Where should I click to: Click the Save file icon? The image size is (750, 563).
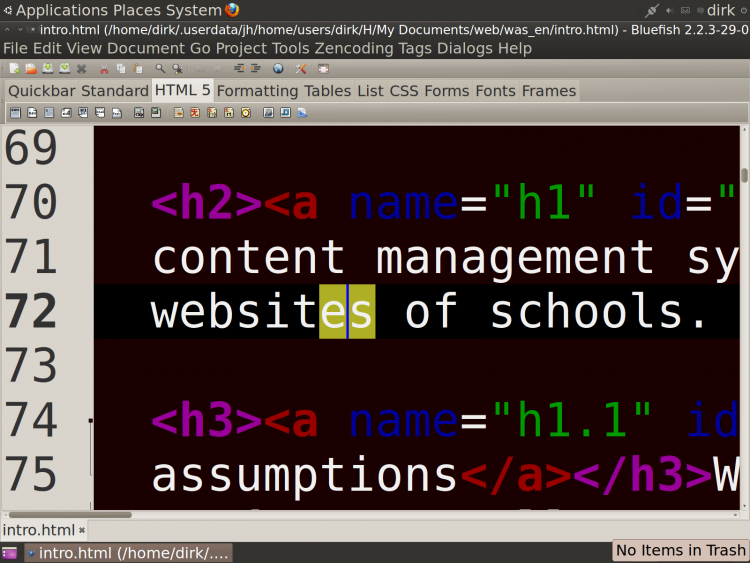click(48, 69)
